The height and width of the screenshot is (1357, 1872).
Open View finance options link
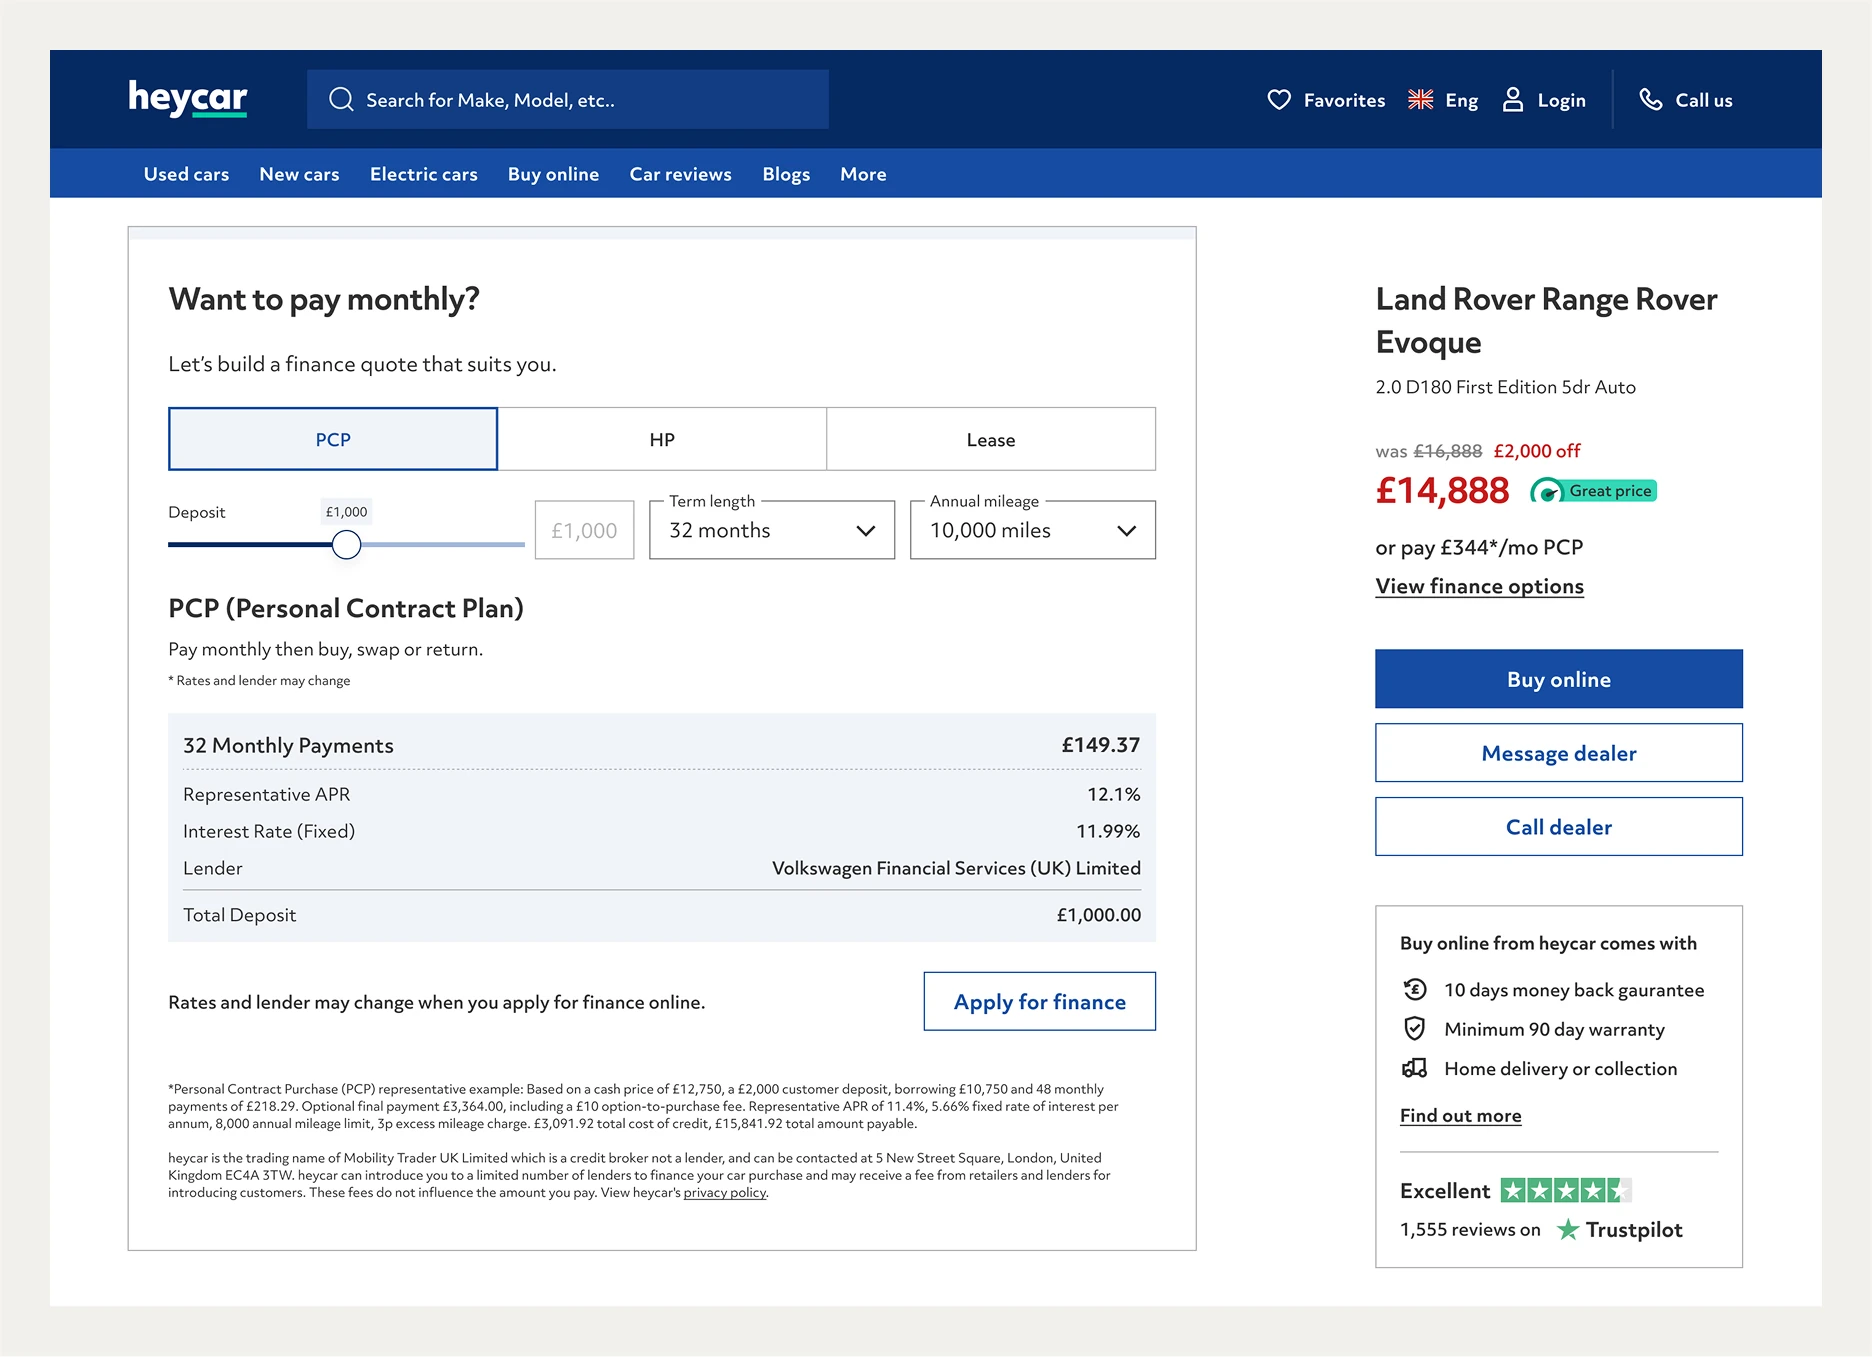(1479, 586)
